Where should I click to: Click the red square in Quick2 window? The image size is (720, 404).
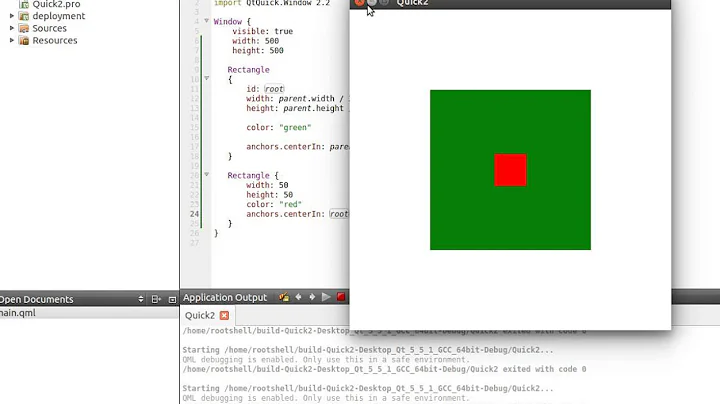tap(511, 170)
